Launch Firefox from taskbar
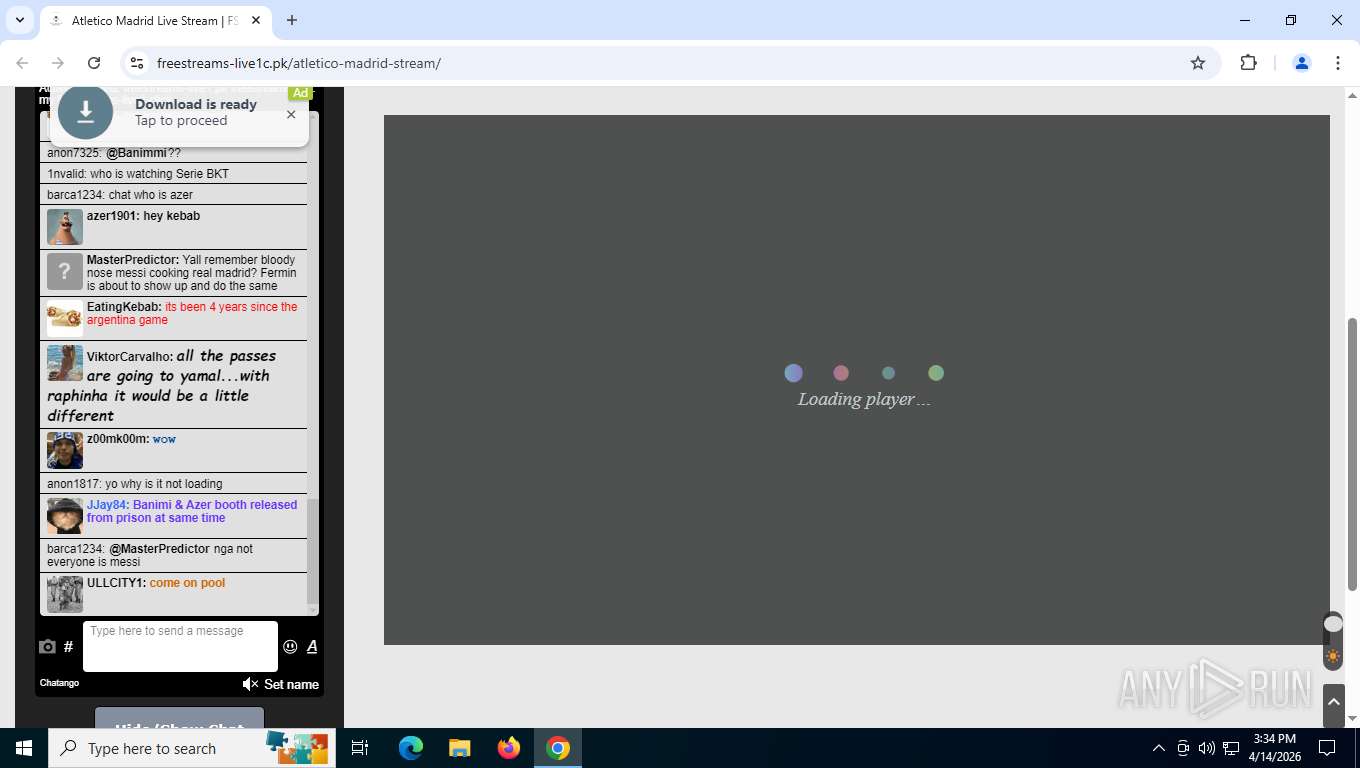Screen dimensions: 1360x768 pos(509,748)
